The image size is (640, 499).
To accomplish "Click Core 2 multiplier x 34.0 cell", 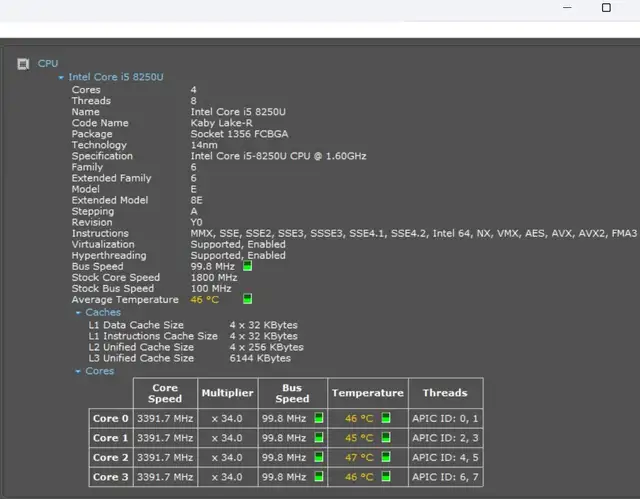I will point(227,457).
